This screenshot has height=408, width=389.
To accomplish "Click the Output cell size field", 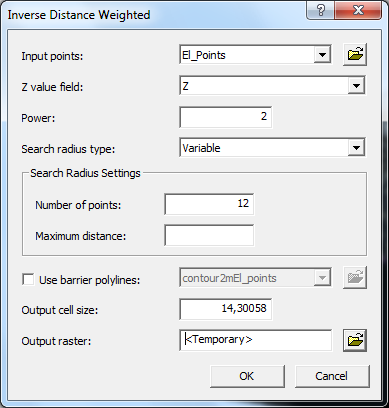I will (x=226, y=309).
